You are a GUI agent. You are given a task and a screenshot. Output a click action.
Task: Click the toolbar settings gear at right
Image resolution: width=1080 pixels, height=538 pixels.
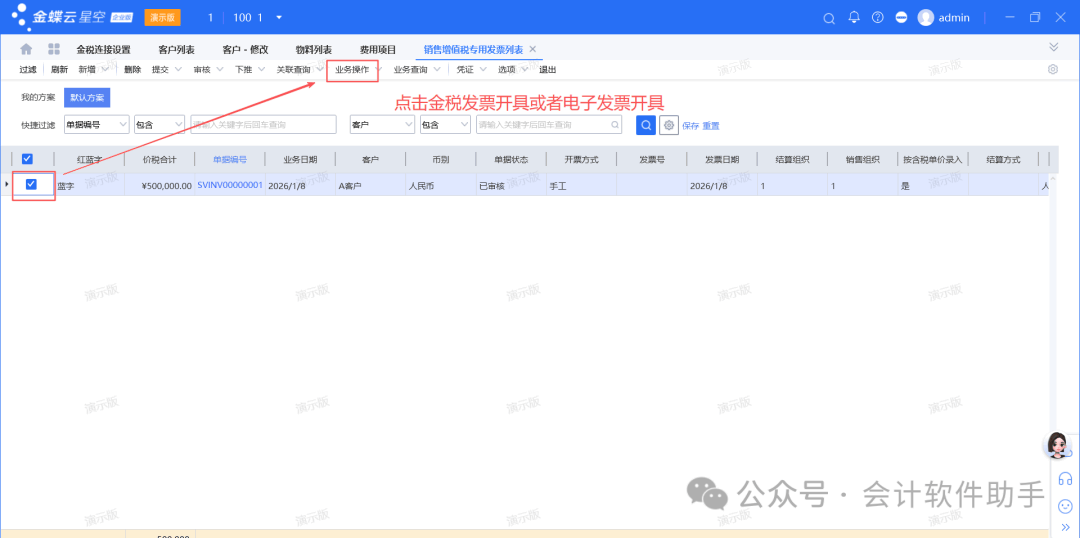1053,70
